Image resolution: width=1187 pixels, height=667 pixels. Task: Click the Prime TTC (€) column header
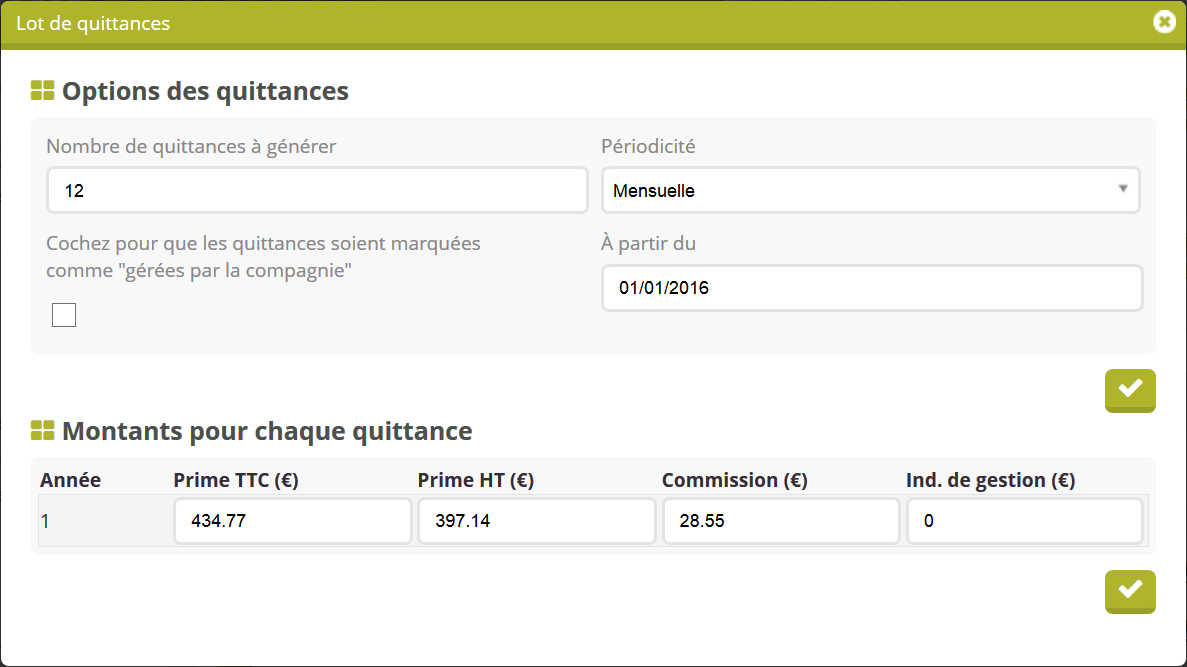(236, 480)
